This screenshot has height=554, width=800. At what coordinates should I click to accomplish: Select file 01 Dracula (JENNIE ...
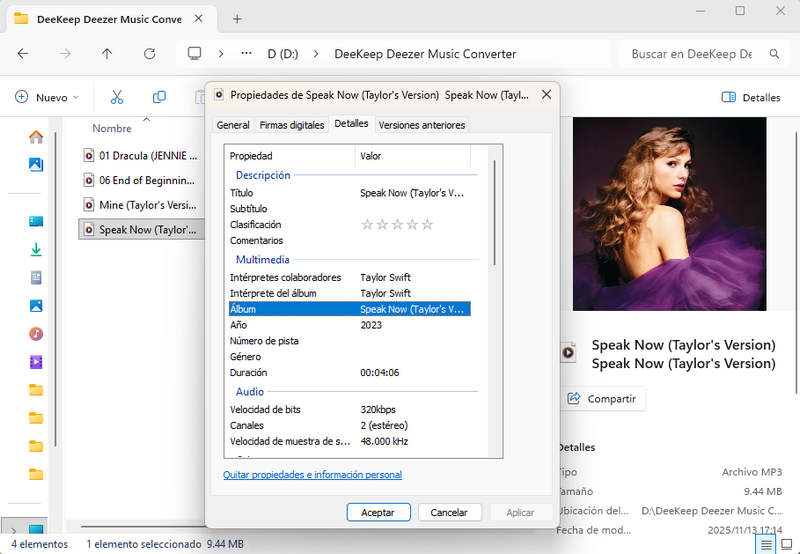[x=141, y=156]
